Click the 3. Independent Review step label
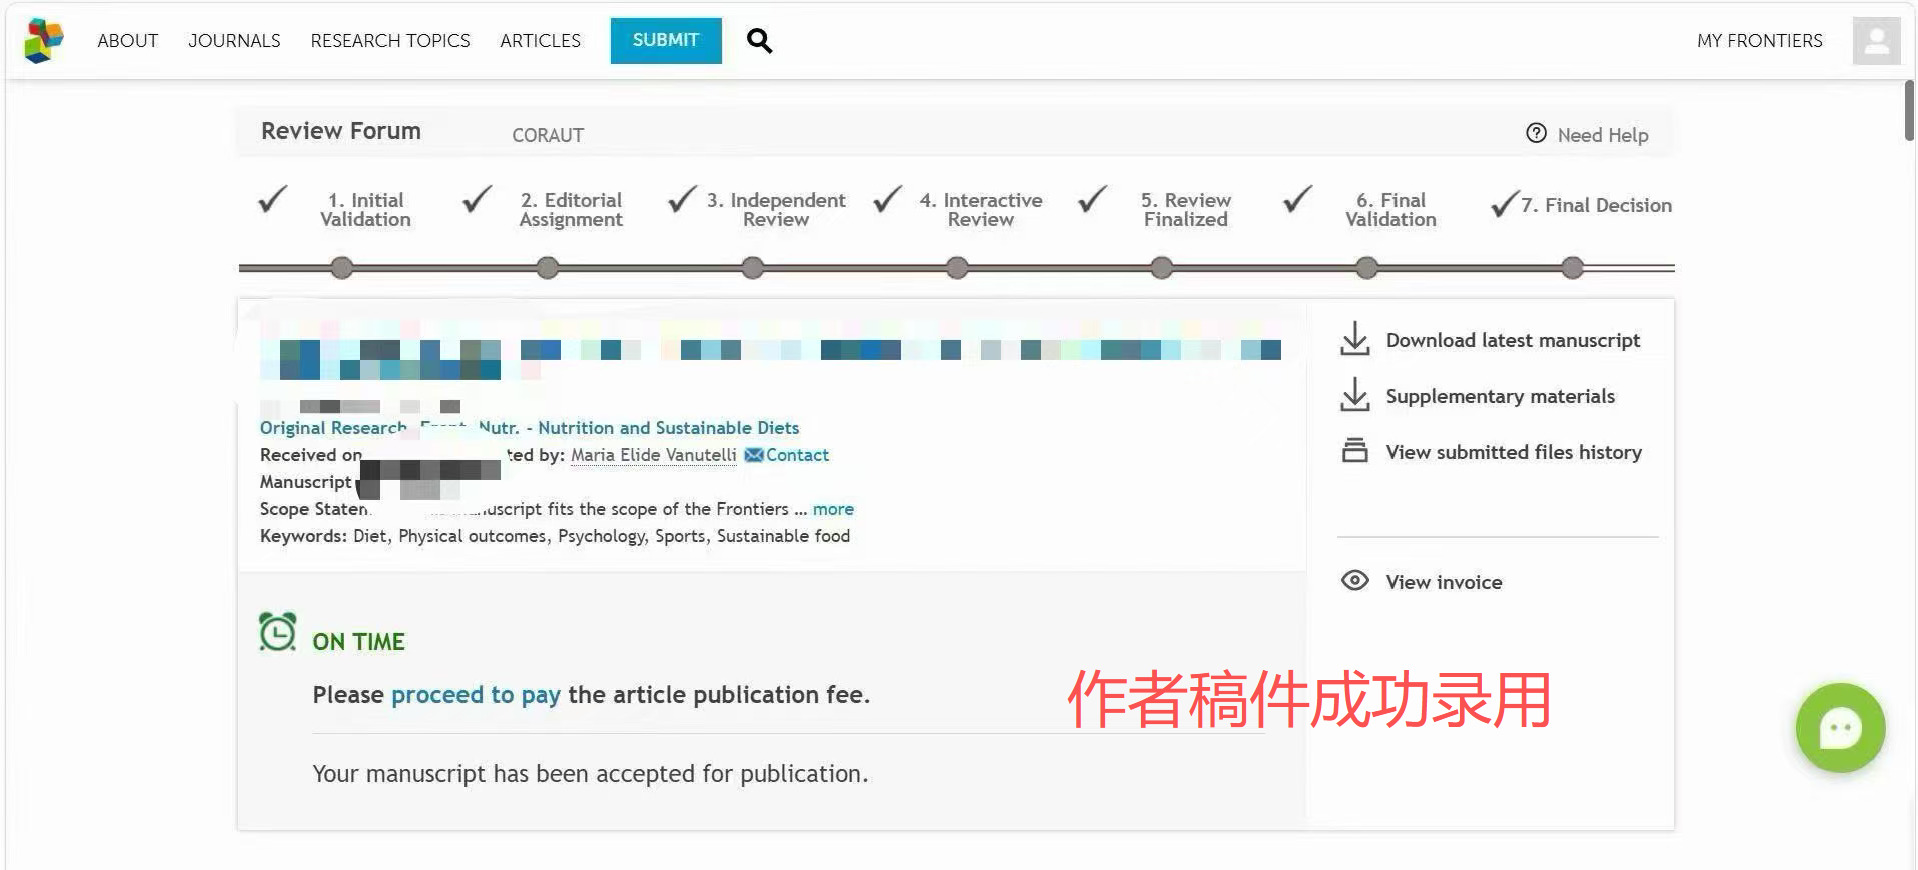This screenshot has width=1918, height=870. pyautogui.click(x=776, y=210)
